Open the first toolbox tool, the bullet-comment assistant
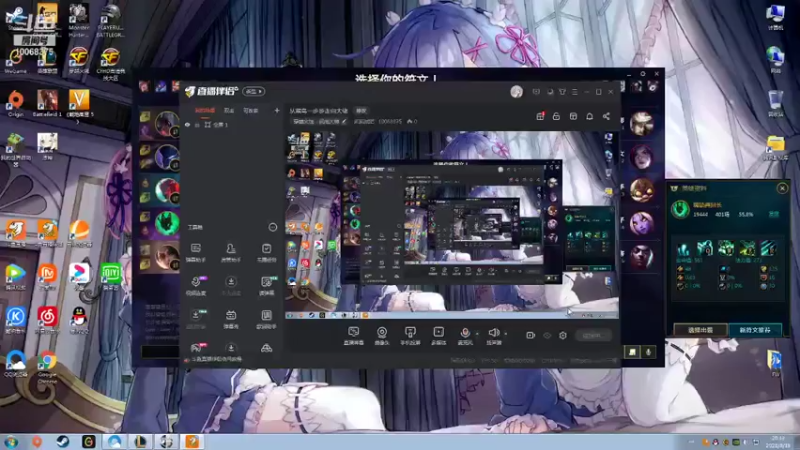The image size is (800, 450). point(195,253)
